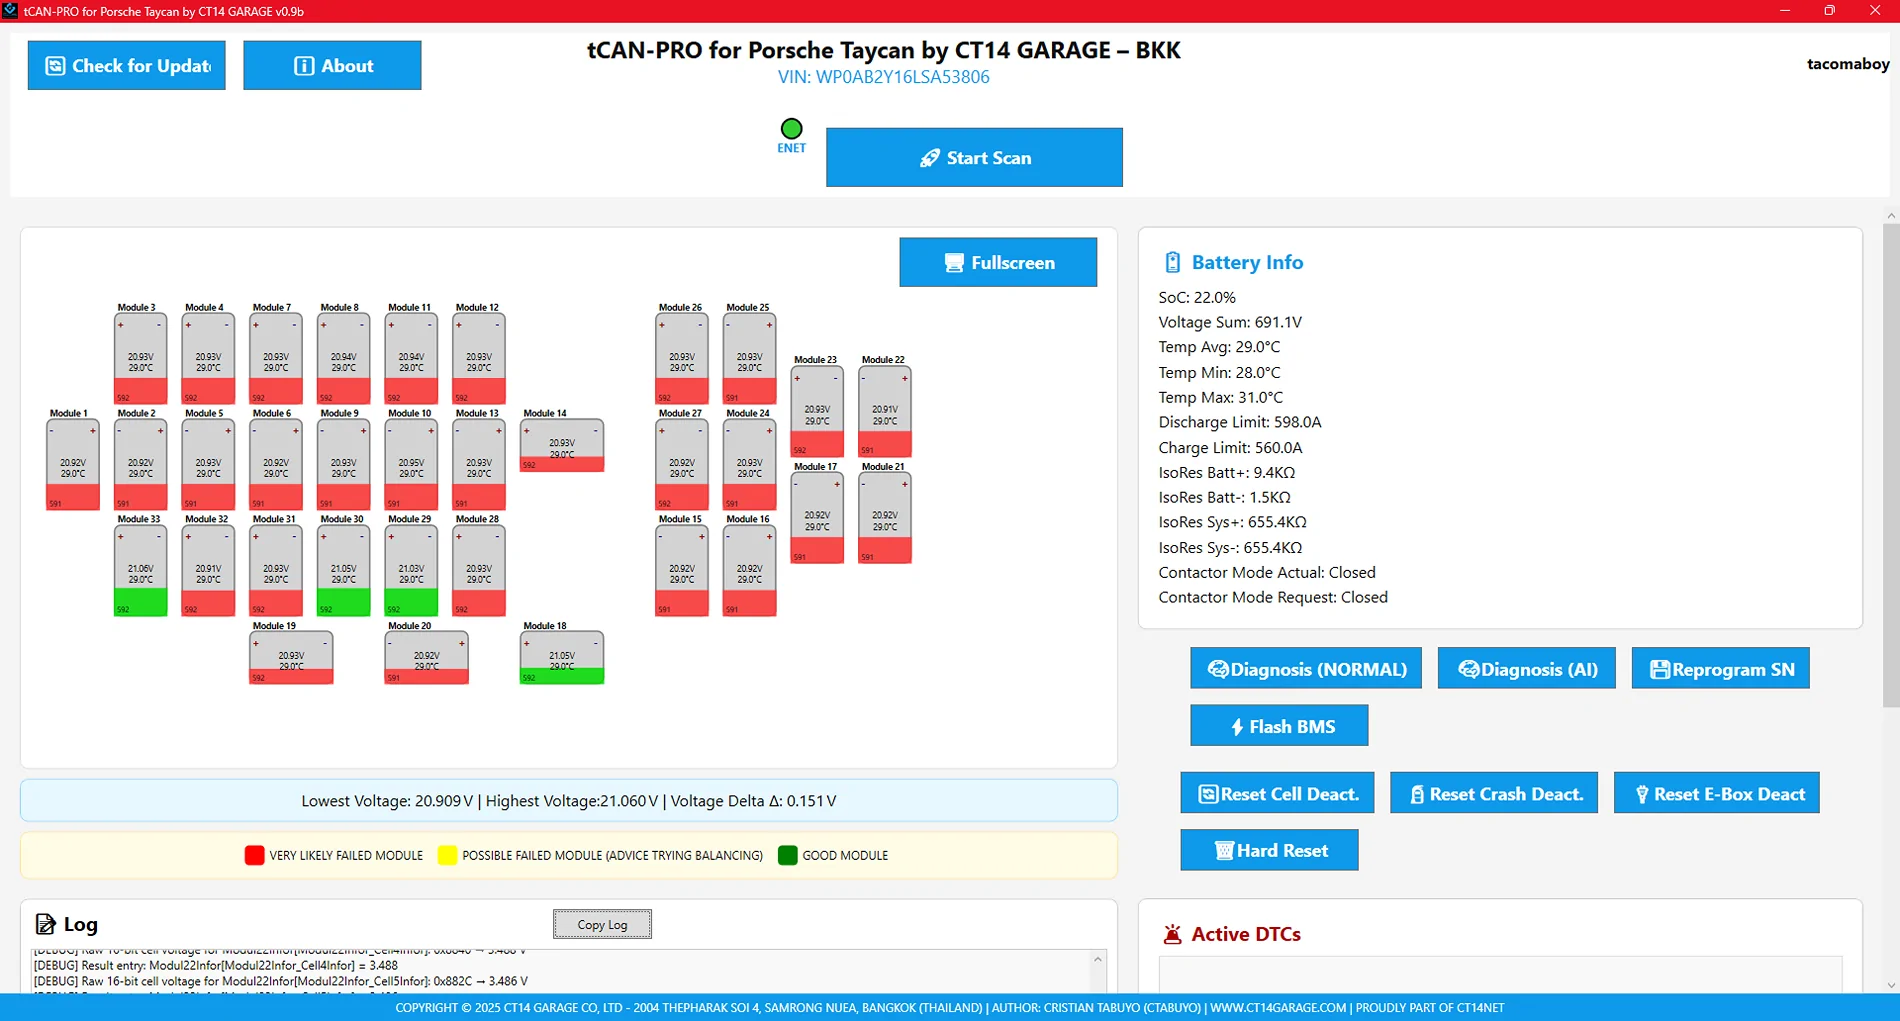
Task: Select green Module 18 tile
Action: pos(562,658)
